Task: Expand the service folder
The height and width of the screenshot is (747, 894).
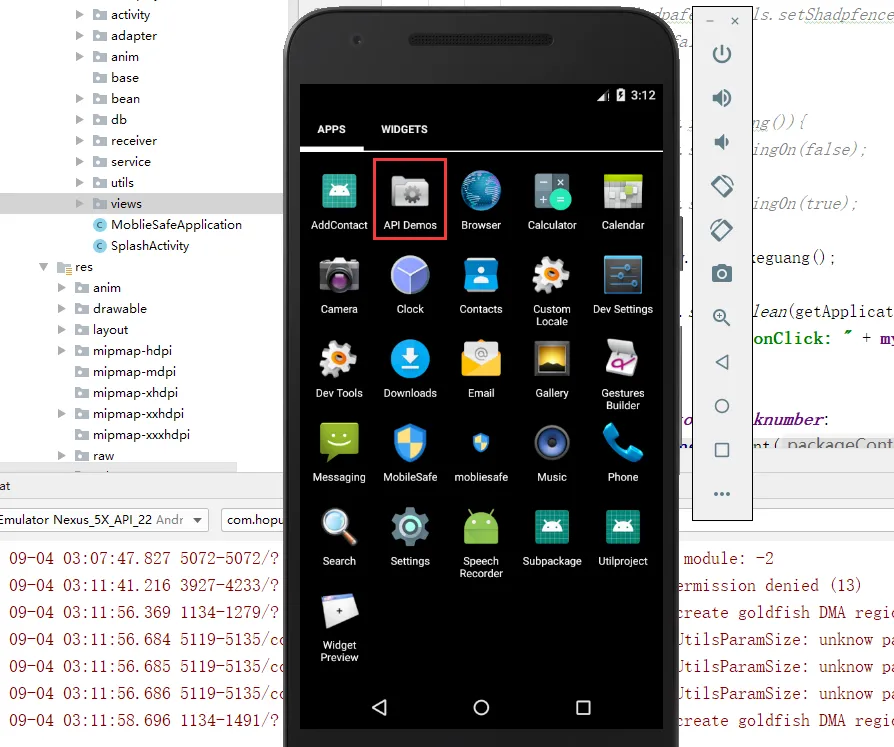Action: 80,161
